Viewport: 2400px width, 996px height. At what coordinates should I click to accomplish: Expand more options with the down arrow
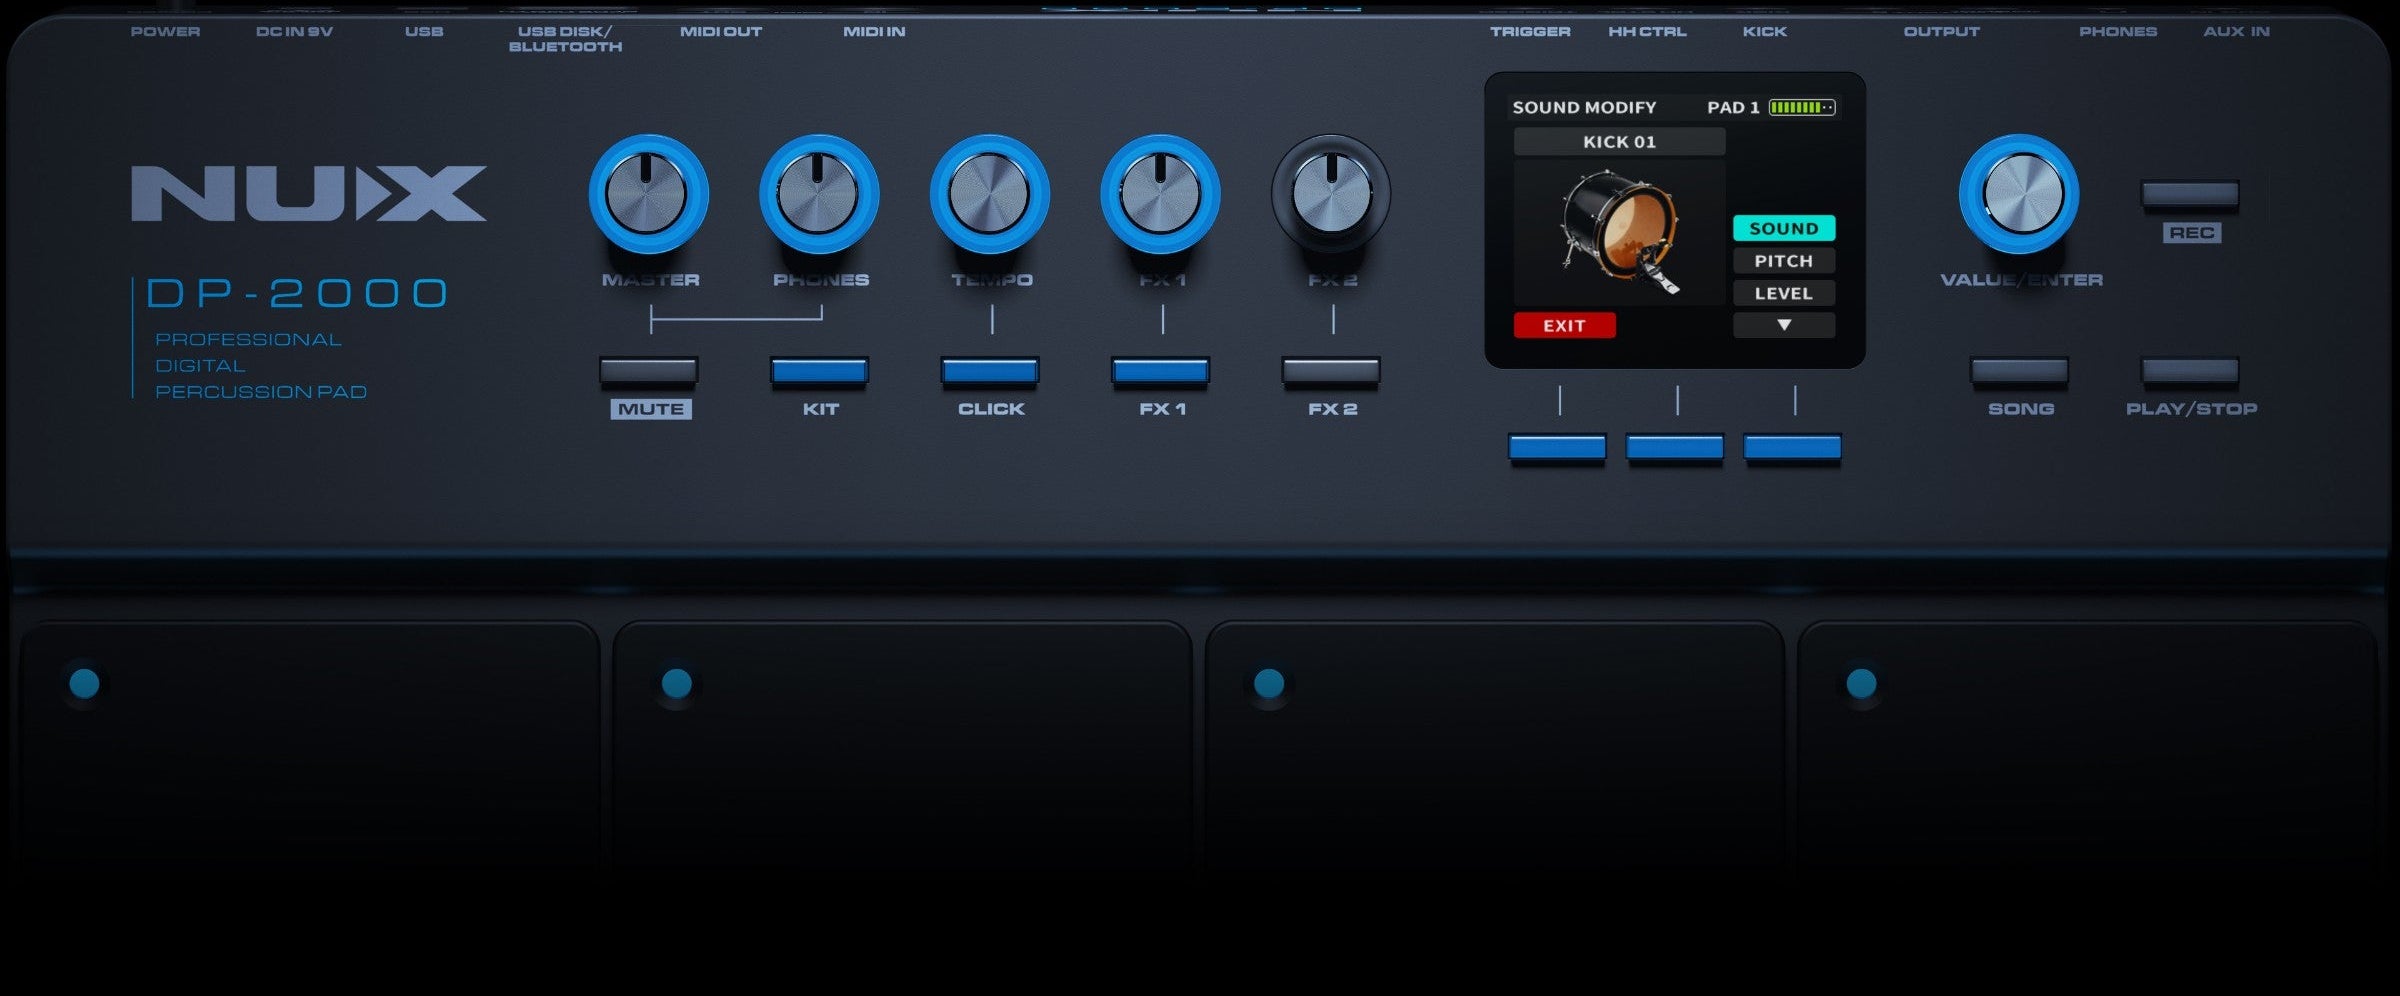click(1784, 325)
